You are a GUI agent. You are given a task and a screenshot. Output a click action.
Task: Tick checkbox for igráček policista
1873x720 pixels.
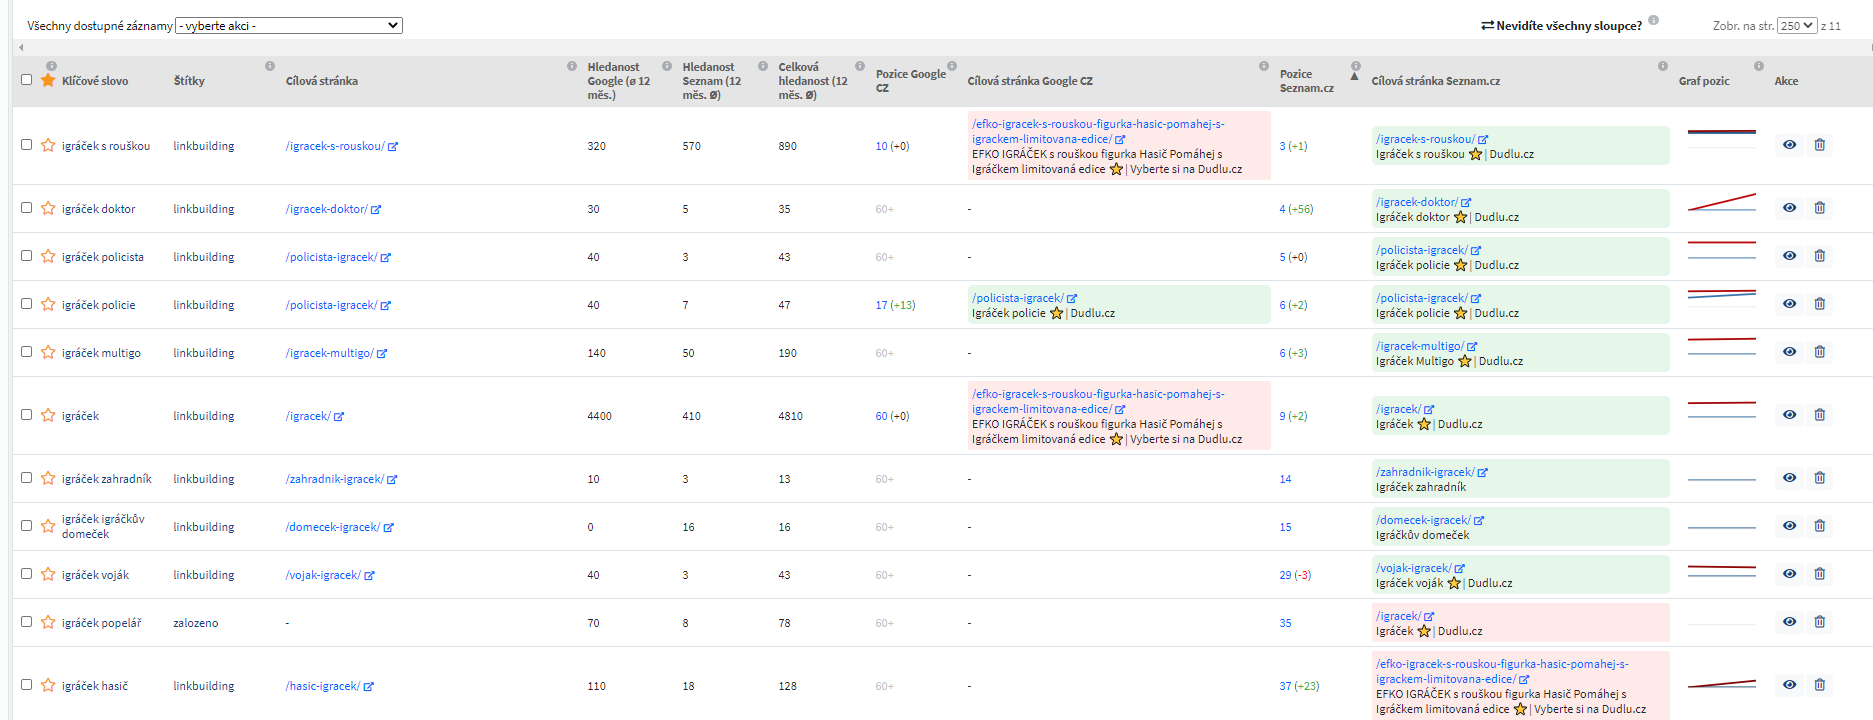26,256
